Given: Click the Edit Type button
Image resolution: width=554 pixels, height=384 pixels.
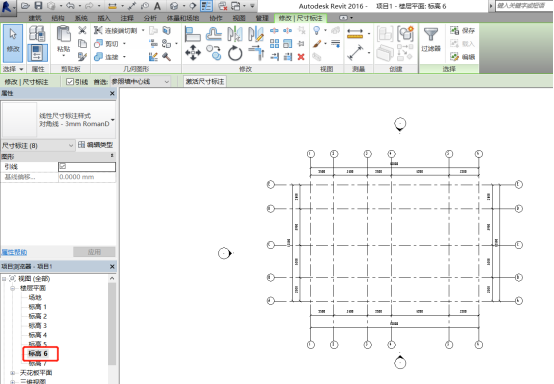Looking at the screenshot, I should [x=95, y=145].
